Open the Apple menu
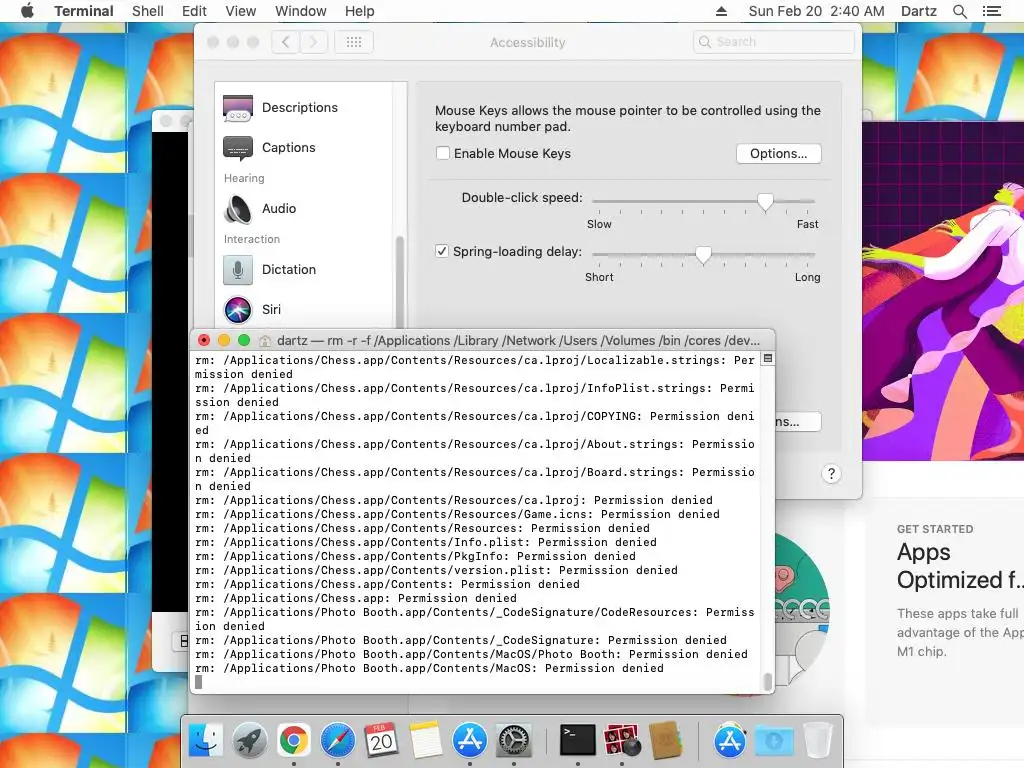The height and width of the screenshot is (768, 1024). tap(27, 11)
